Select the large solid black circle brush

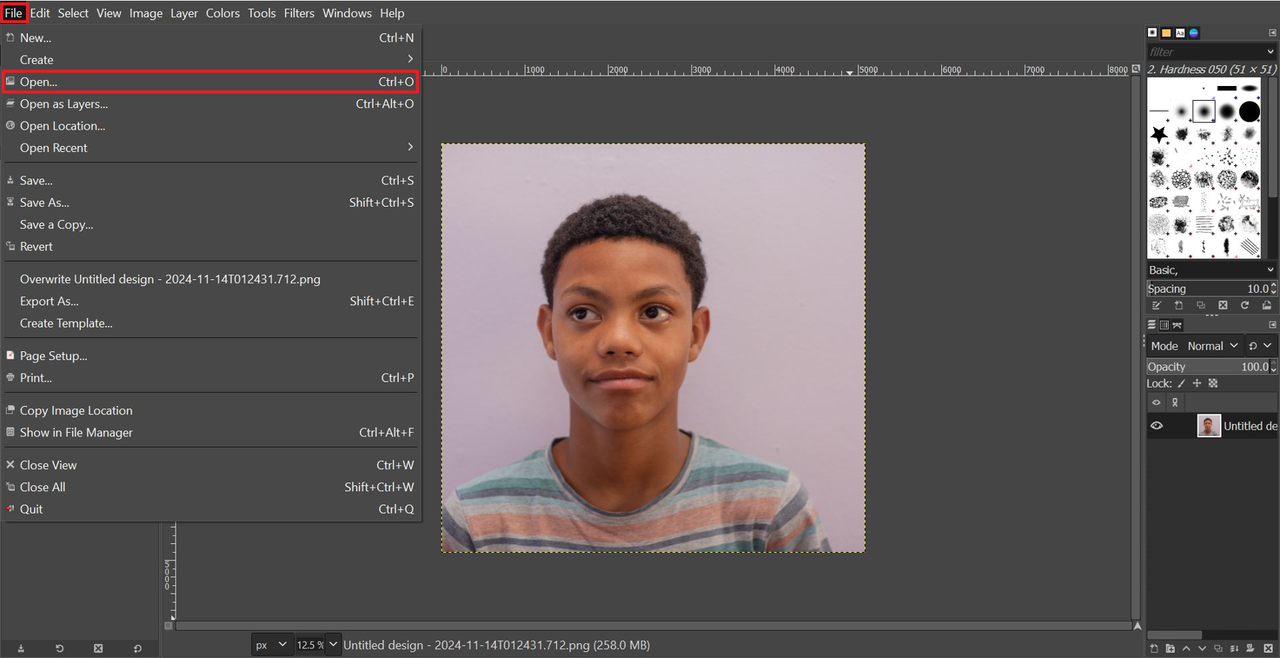pos(1249,111)
